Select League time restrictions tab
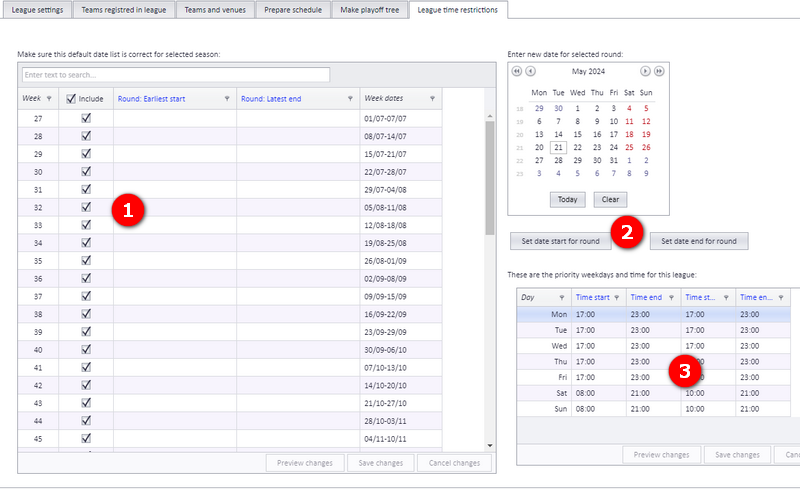The height and width of the screenshot is (489, 800). point(458,10)
